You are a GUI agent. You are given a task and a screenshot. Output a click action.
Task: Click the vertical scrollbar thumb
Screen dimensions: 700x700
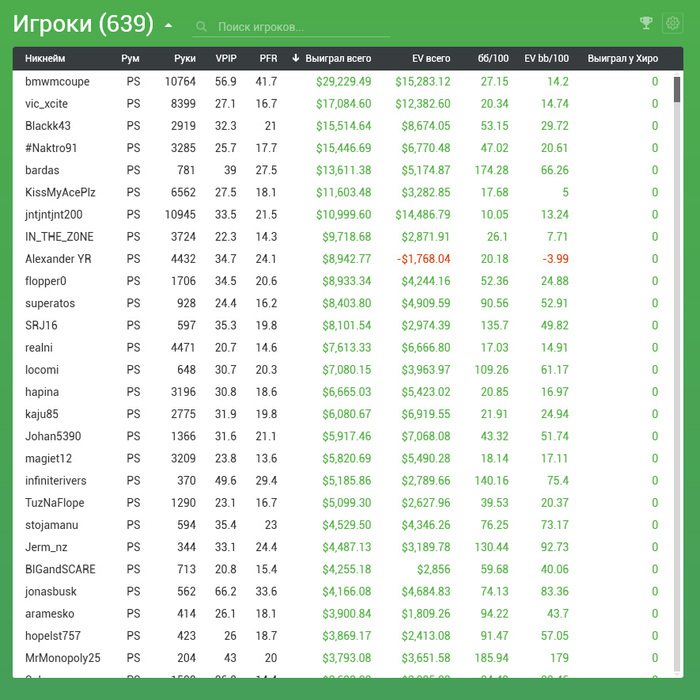pyautogui.click(x=677, y=89)
